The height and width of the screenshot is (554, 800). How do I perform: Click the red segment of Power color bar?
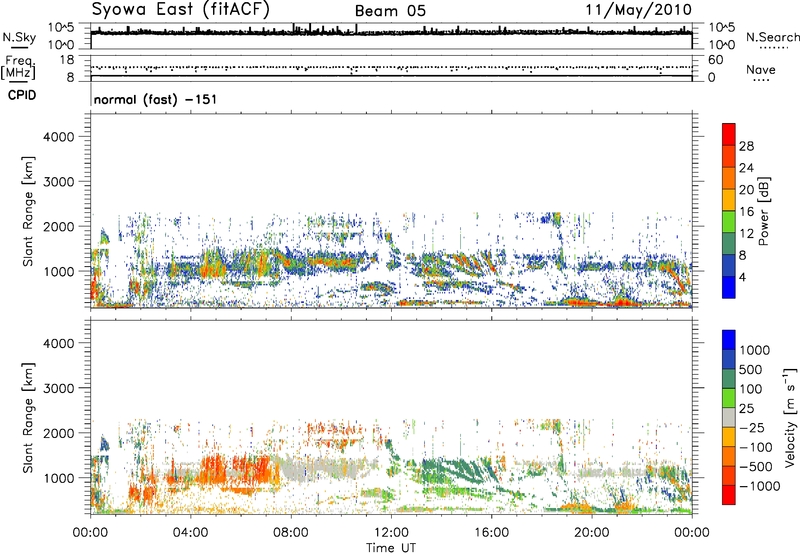click(x=729, y=135)
